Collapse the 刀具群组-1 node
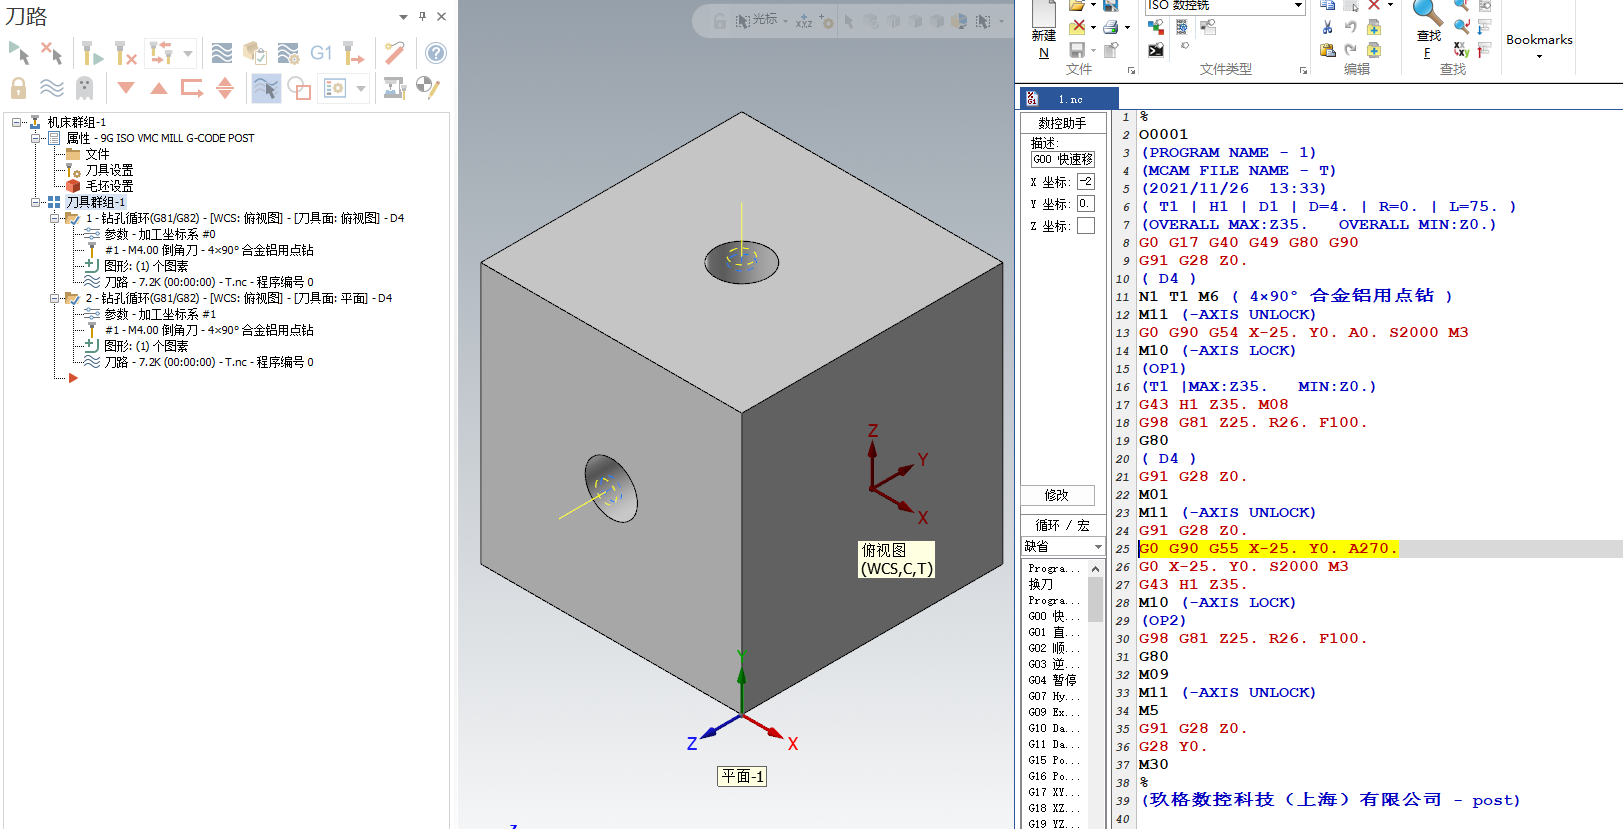This screenshot has height=829, width=1623. [36, 202]
